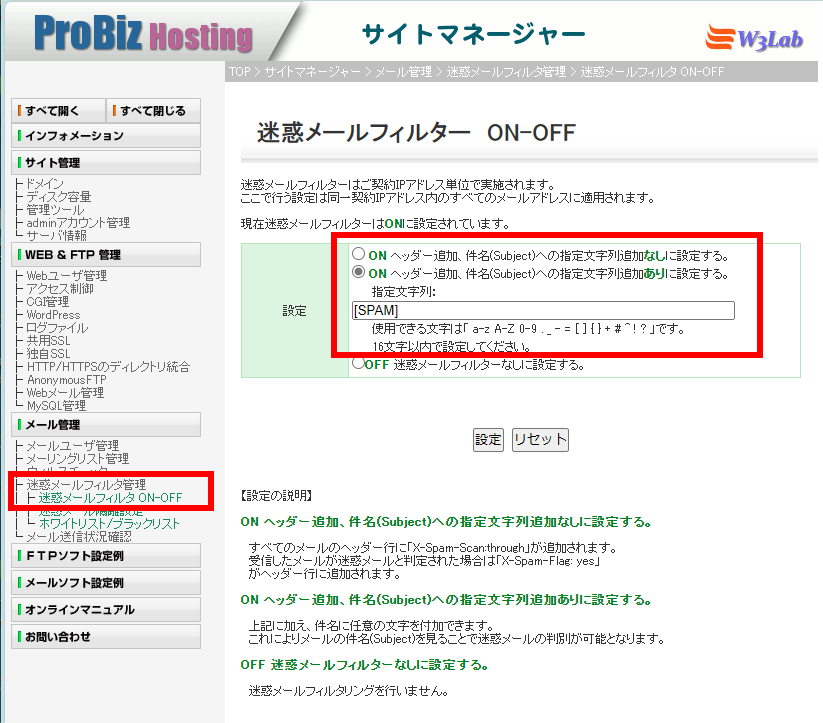The width and height of the screenshot is (823, 723).
Task: Open ホワイトリスト/ブラックリスト in sidebar
Action: click(109, 523)
